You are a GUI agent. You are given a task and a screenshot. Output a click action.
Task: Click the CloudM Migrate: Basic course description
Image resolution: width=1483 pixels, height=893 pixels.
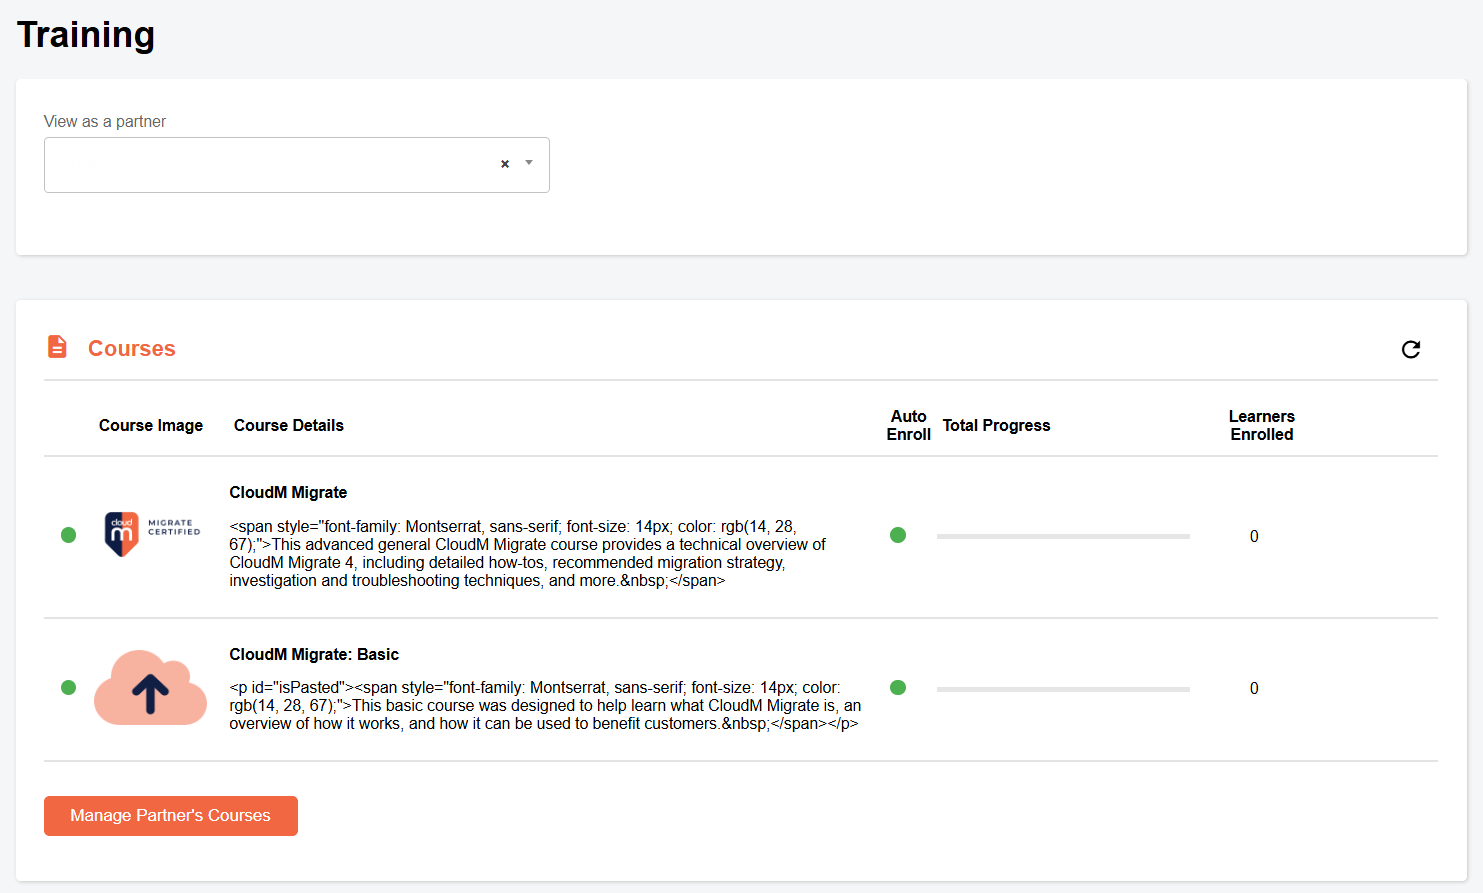[545, 705]
